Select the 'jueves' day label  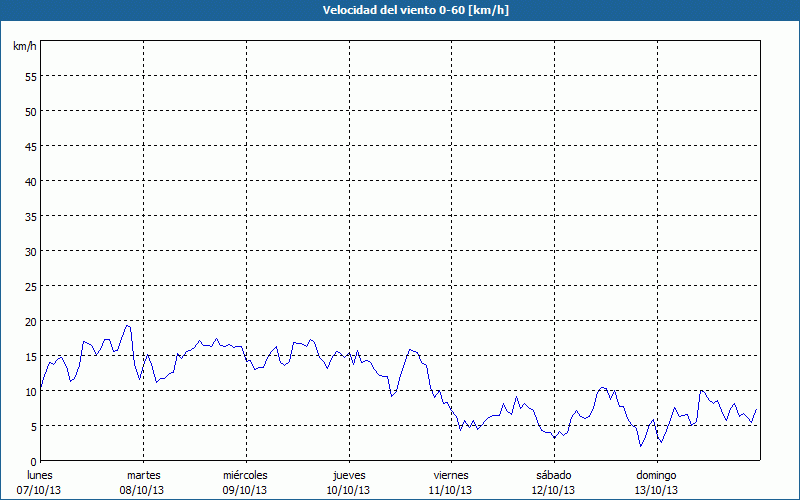348,475
